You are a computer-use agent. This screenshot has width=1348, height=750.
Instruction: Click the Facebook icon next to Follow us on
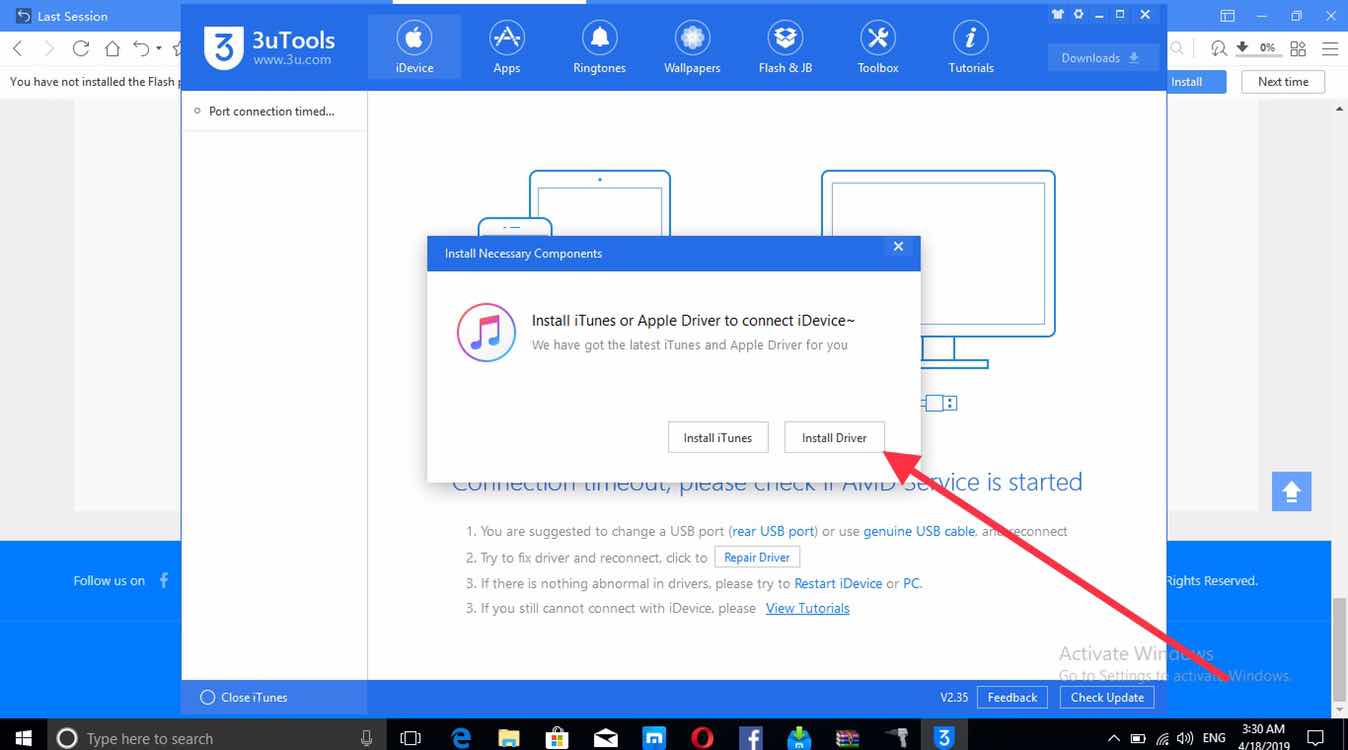(x=164, y=580)
